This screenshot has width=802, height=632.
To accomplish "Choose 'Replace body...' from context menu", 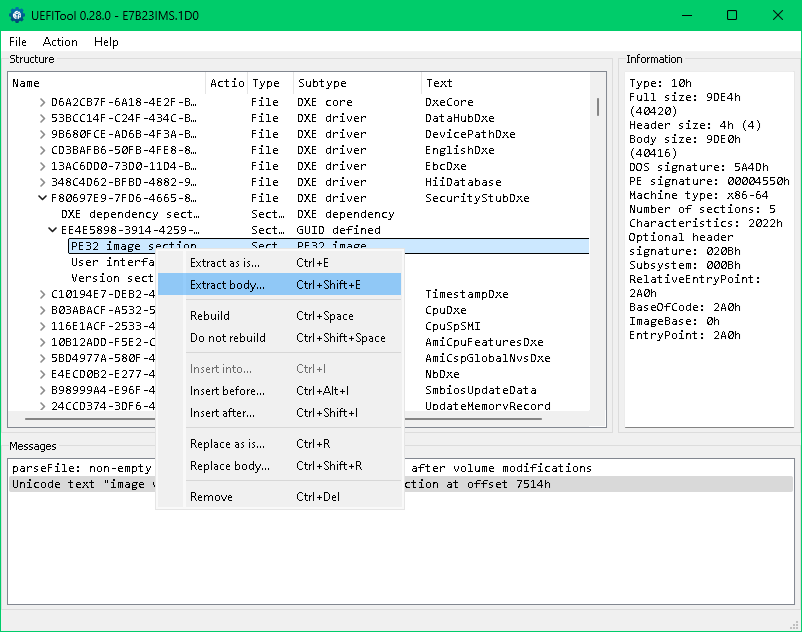I will click(279, 466).
